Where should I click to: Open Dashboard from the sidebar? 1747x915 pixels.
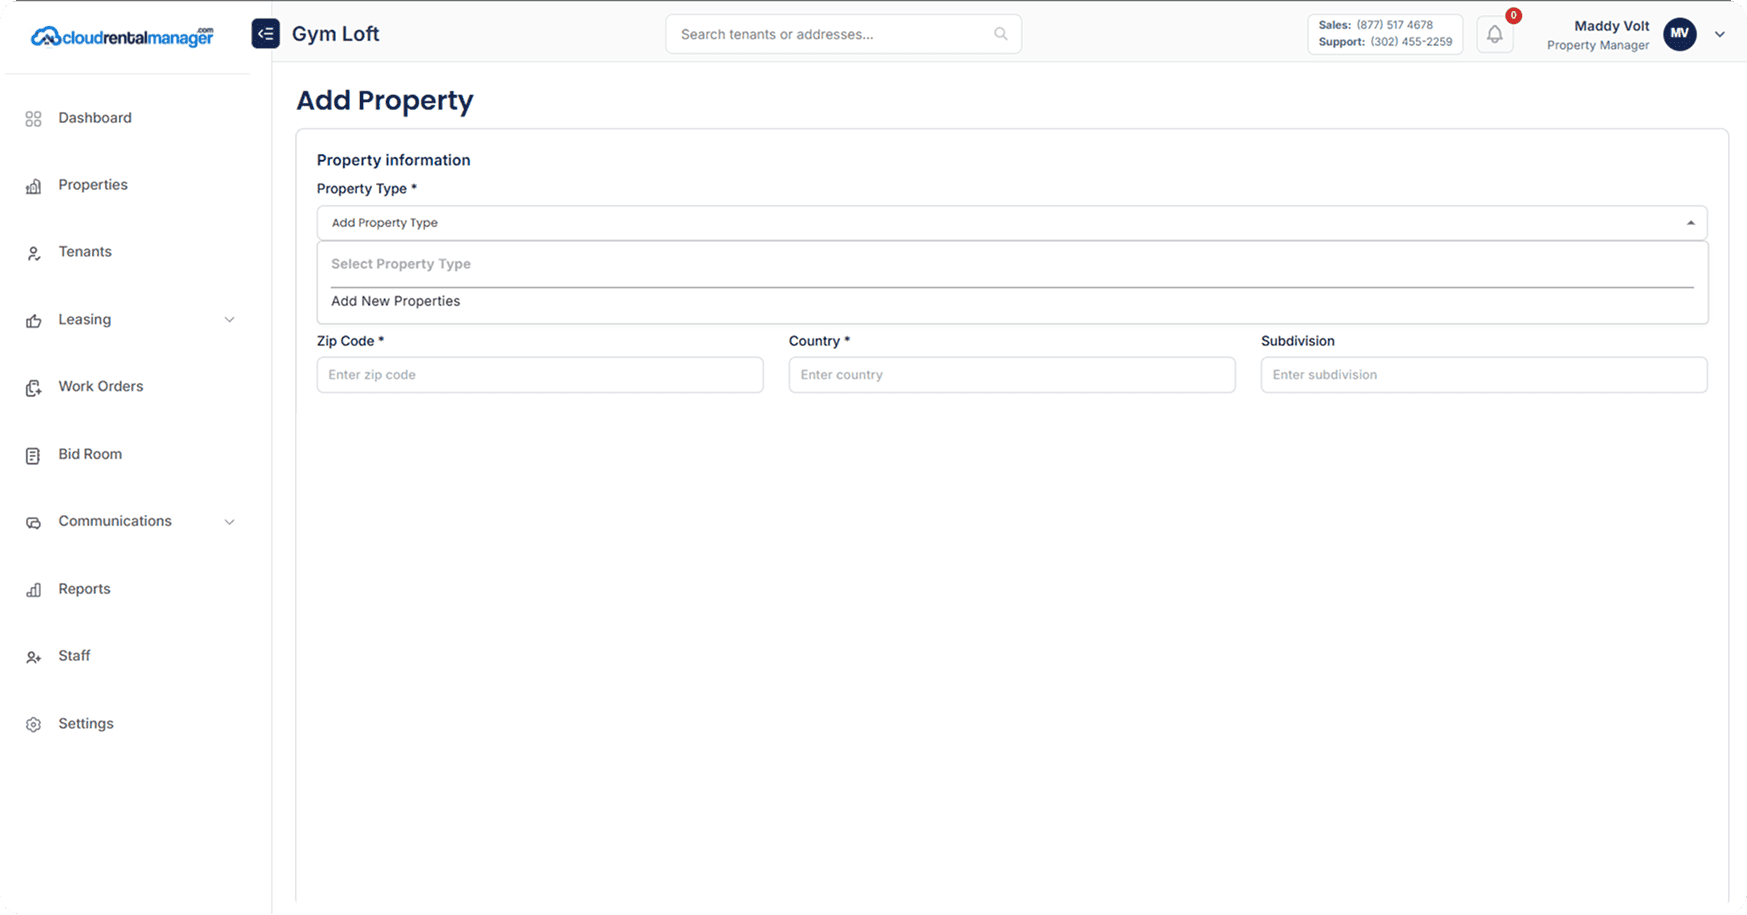pos(95,118)
